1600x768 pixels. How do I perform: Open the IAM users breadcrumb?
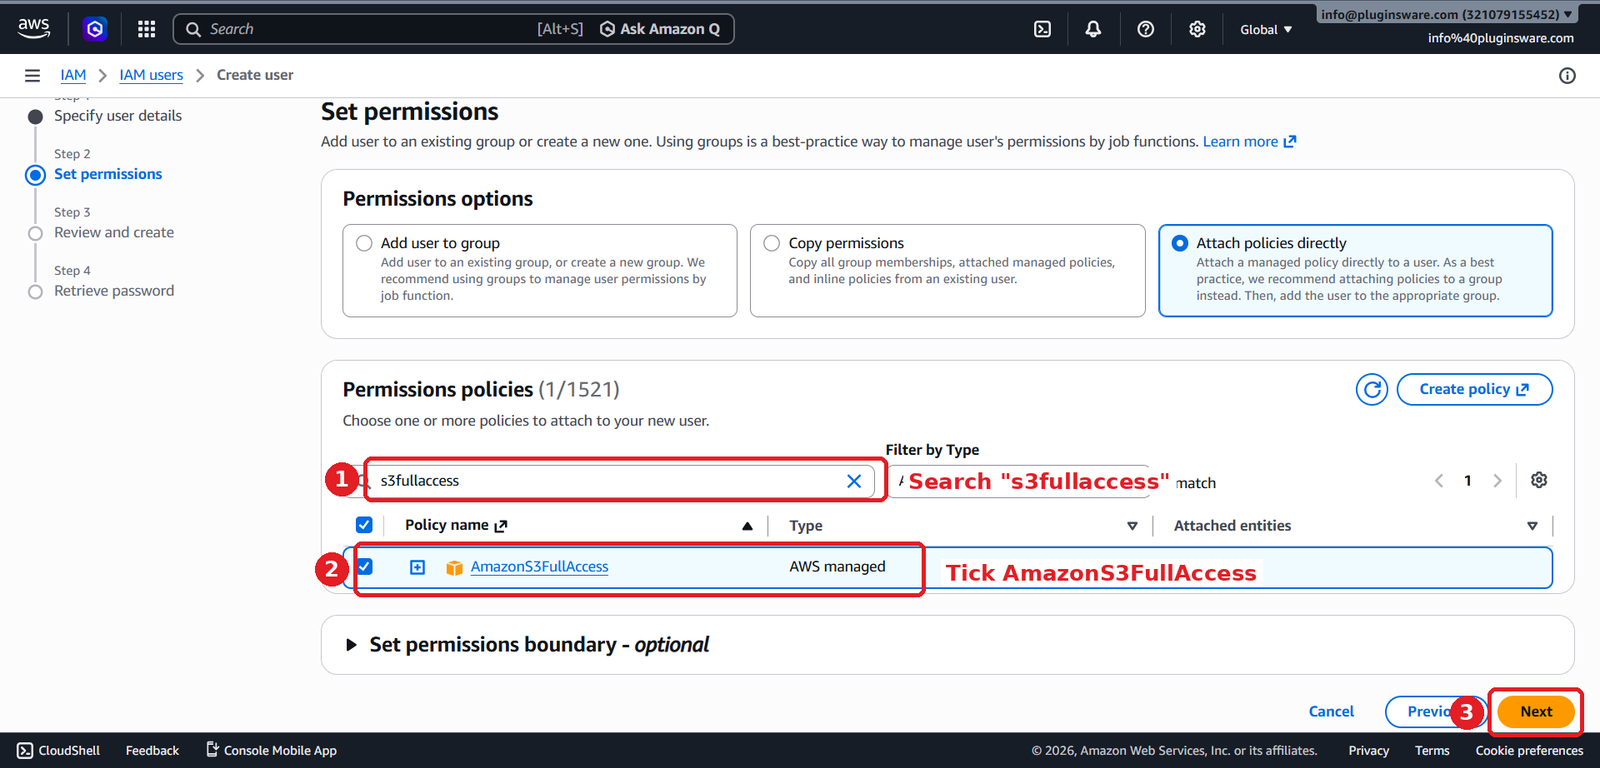[151, 75]
